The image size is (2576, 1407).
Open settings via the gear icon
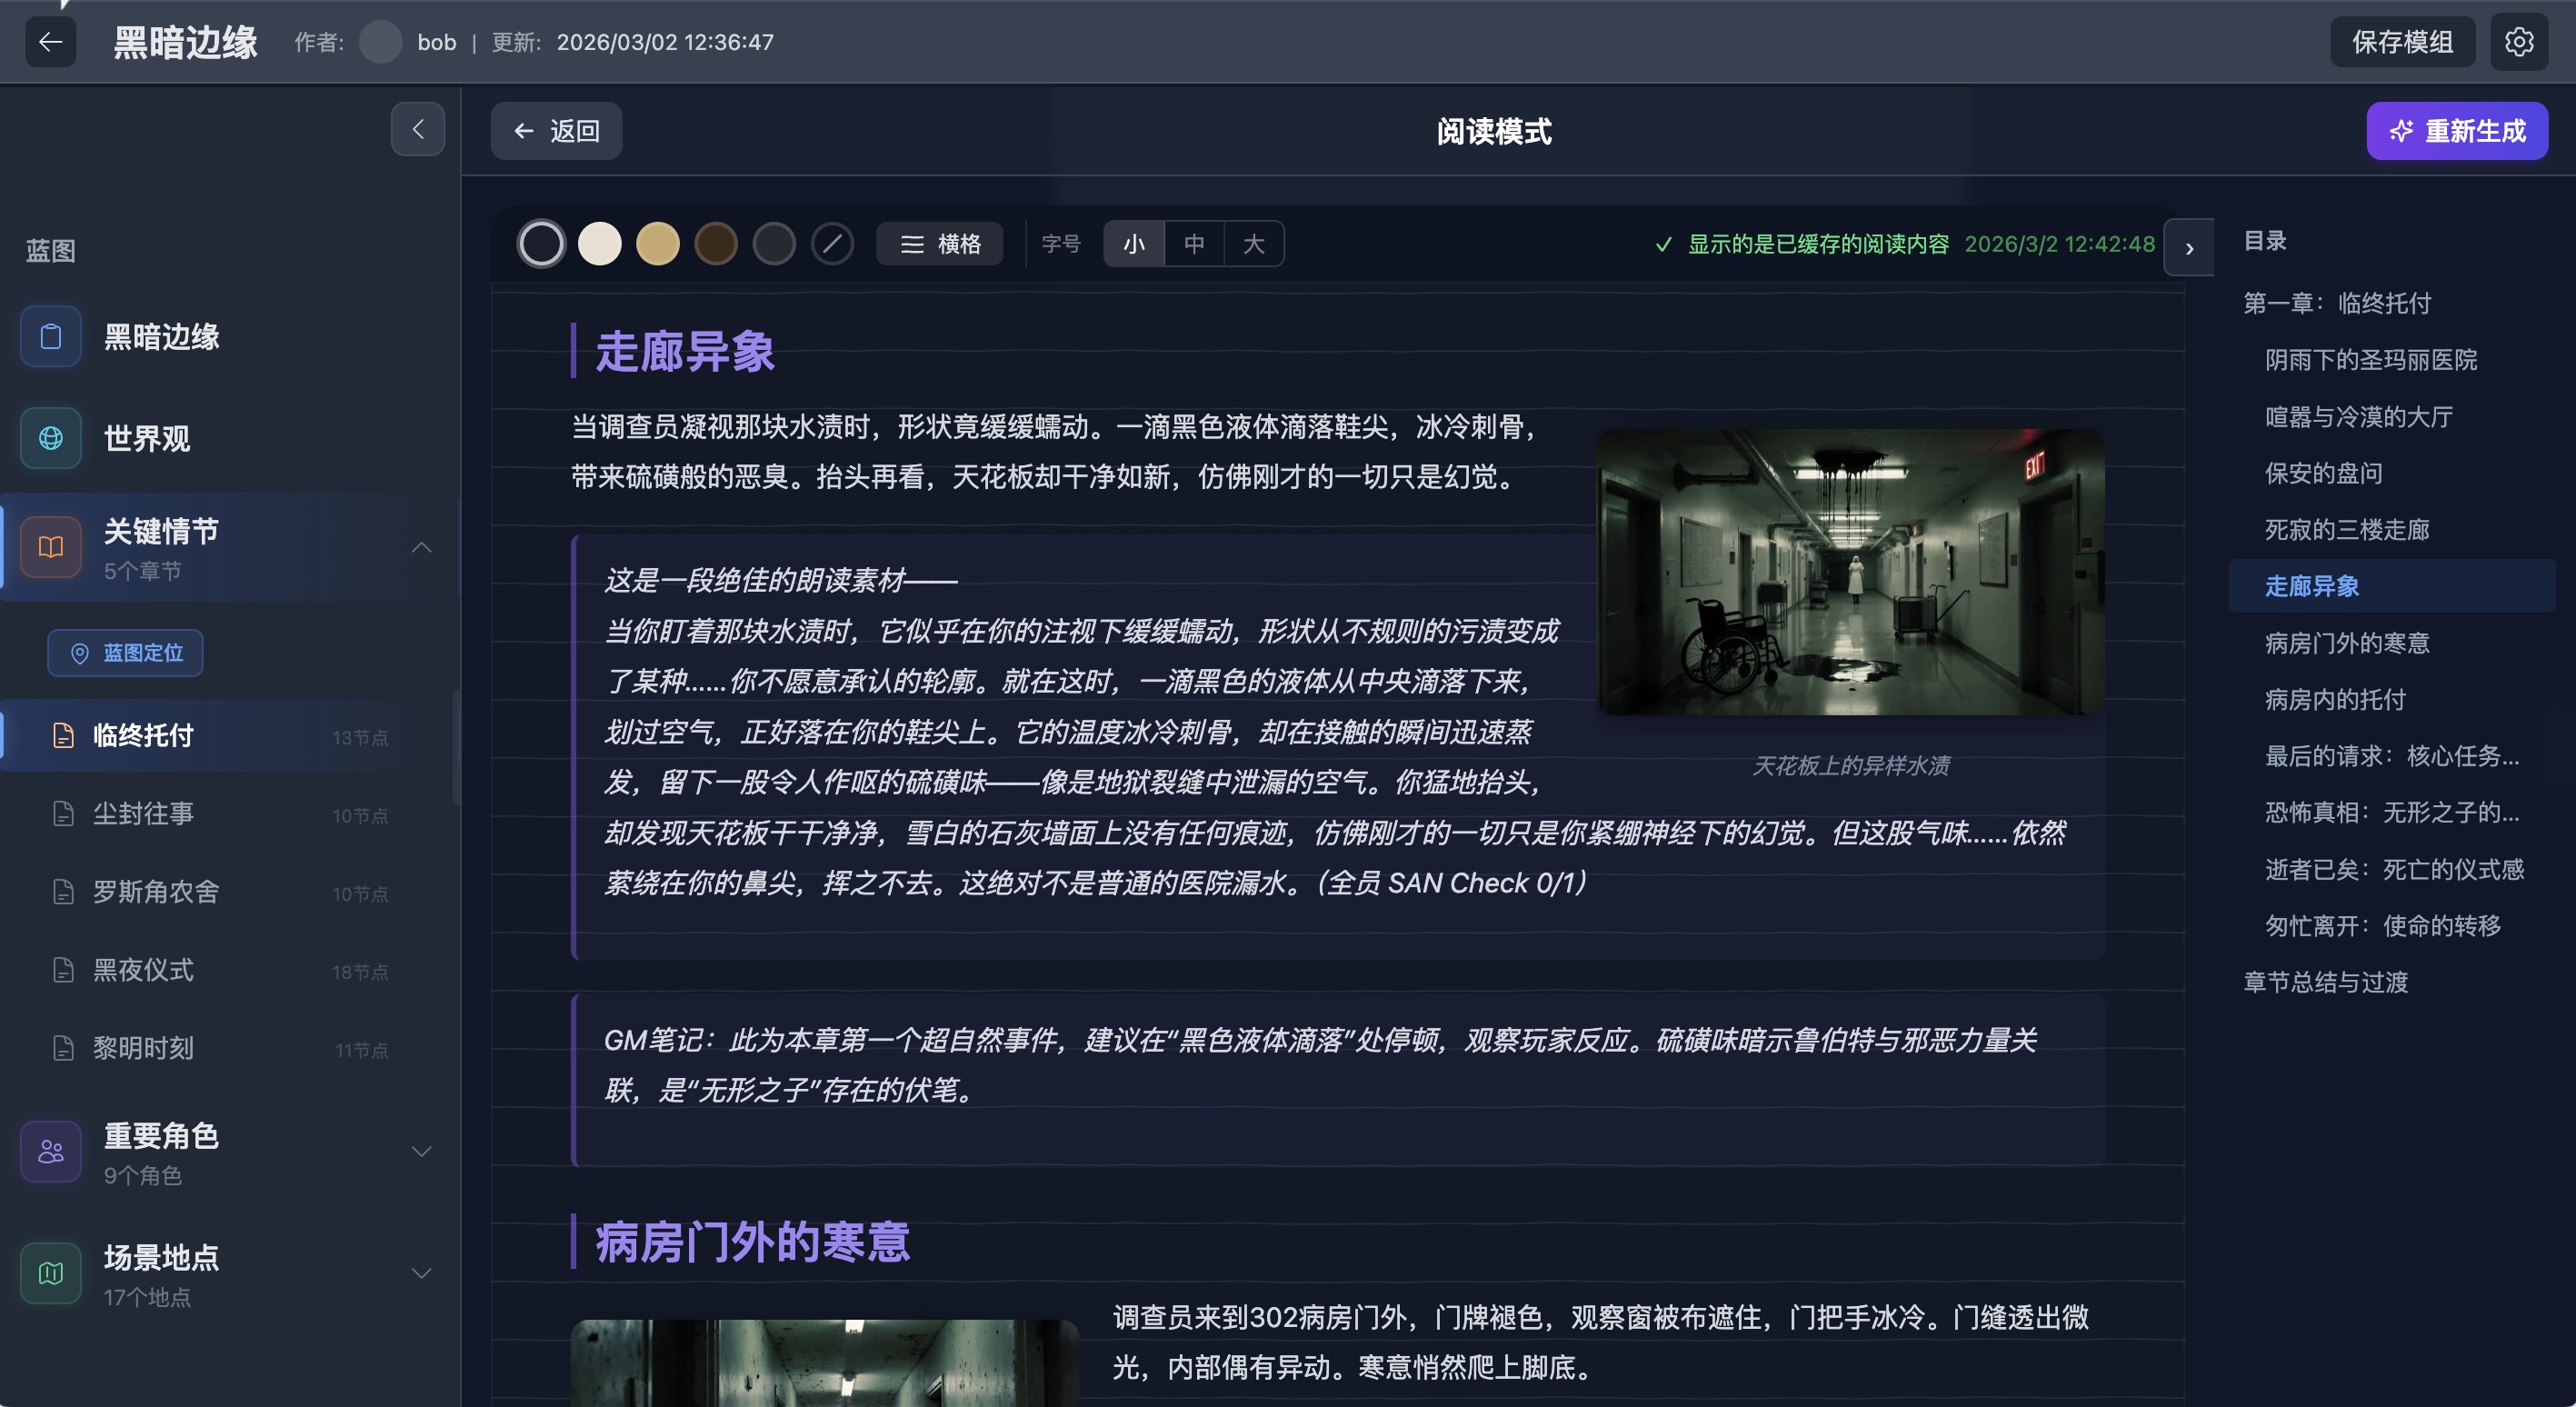click(x=2519, y=41)
